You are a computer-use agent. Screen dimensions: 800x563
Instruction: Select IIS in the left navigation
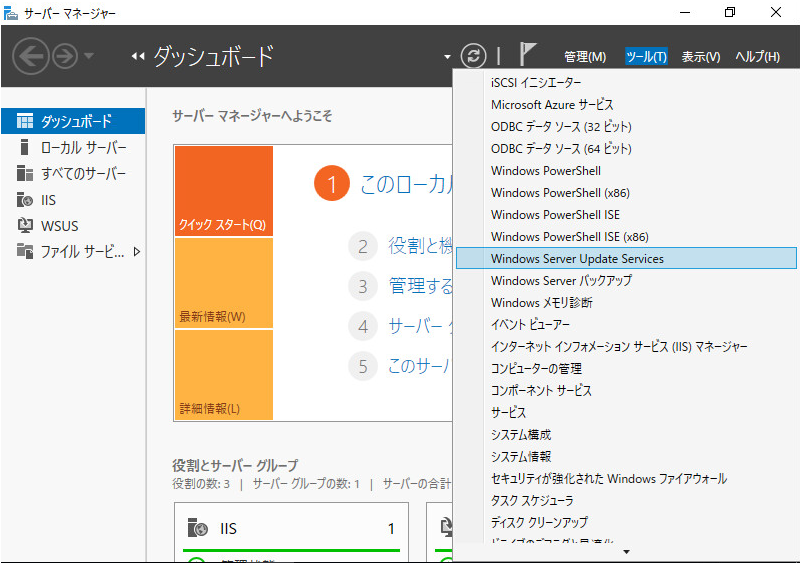48,199
